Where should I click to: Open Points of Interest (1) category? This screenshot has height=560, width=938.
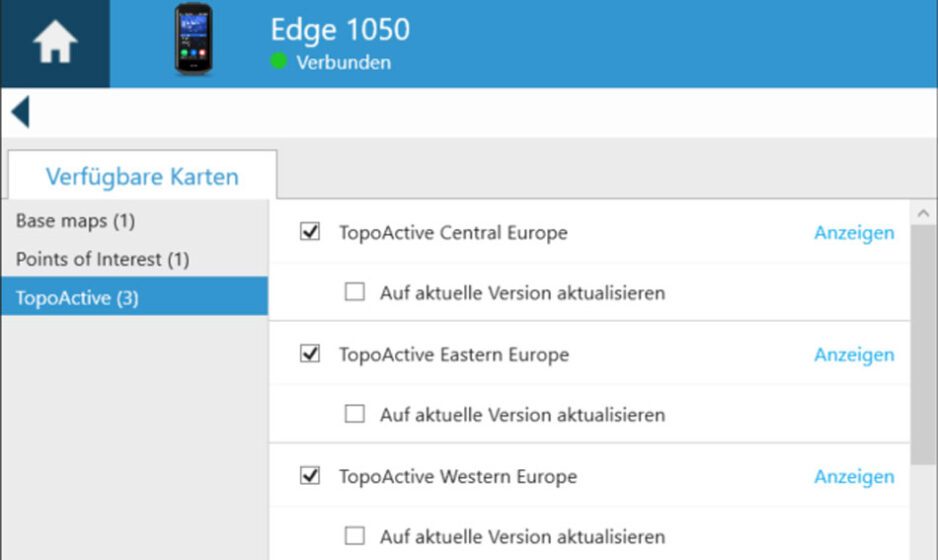pyautogui.click(x=135, y=258)
